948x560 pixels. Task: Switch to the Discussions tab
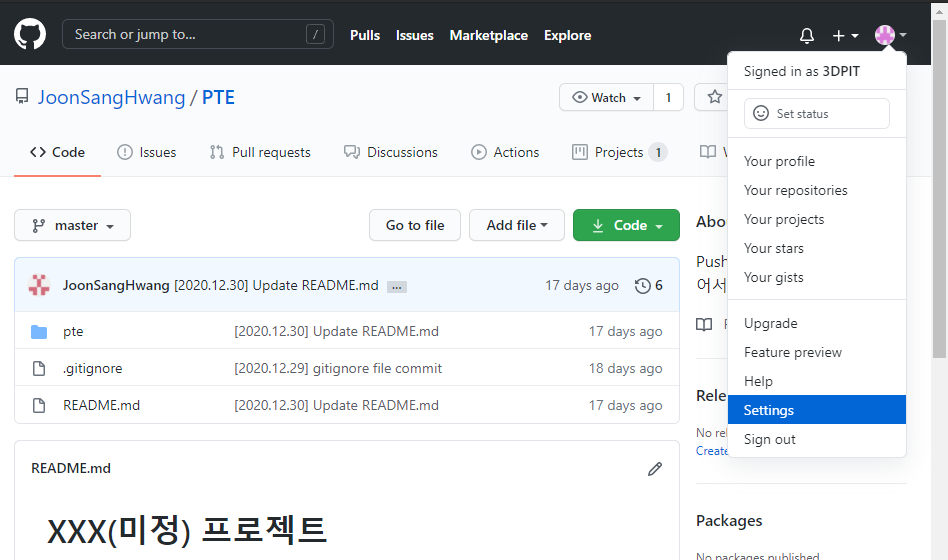(x=391, y=152)
